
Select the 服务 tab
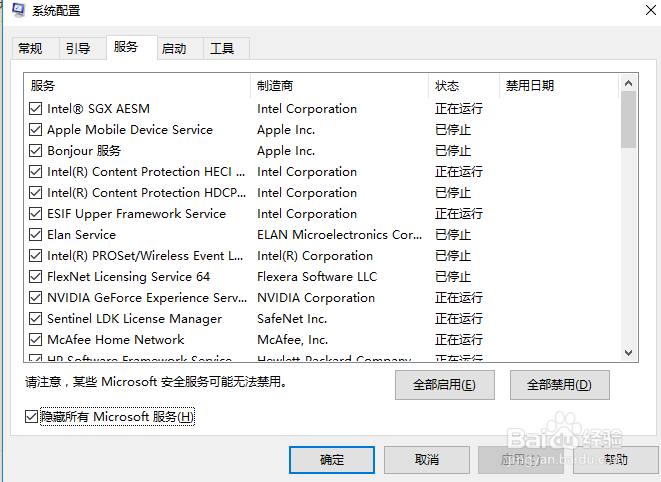[132, 47]
